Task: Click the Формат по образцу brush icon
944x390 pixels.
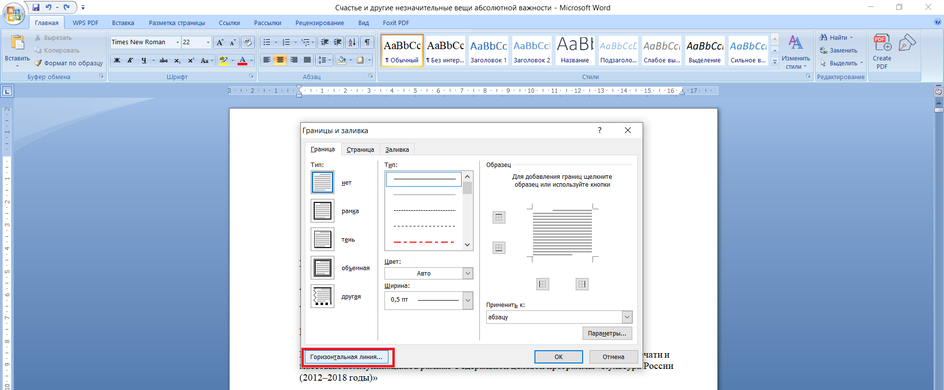Action: coord(38,63)
